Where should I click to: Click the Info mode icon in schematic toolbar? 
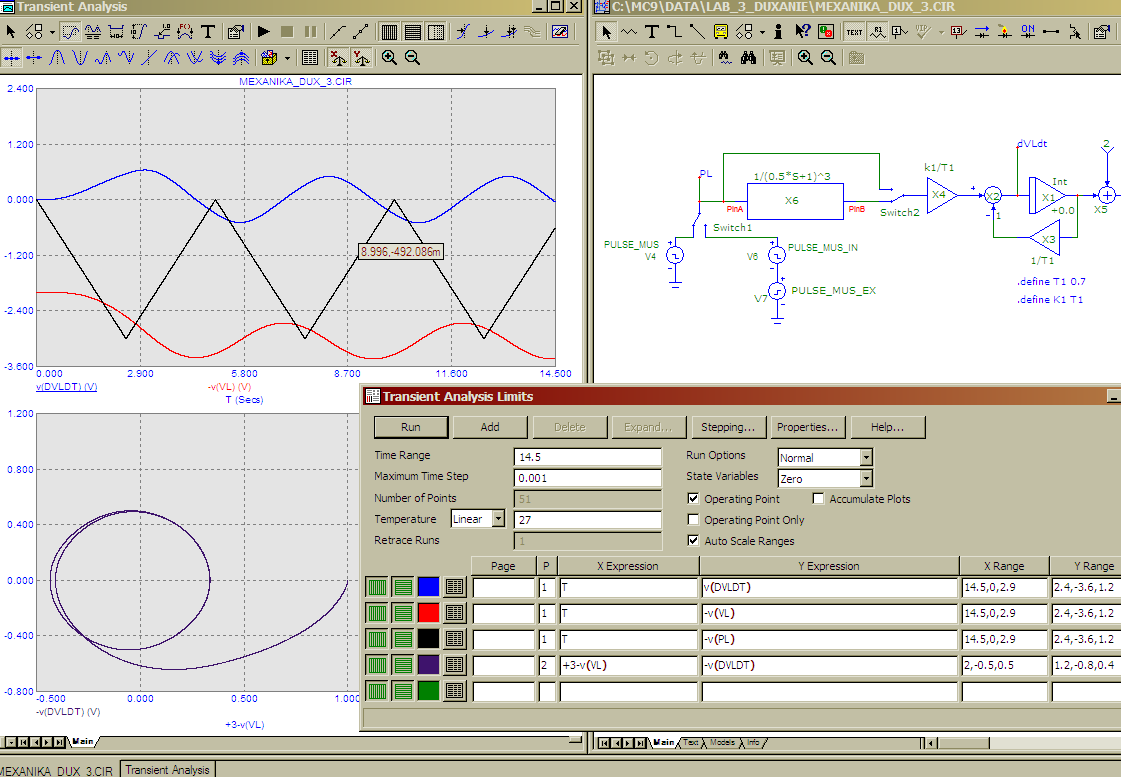coord(779,31)
